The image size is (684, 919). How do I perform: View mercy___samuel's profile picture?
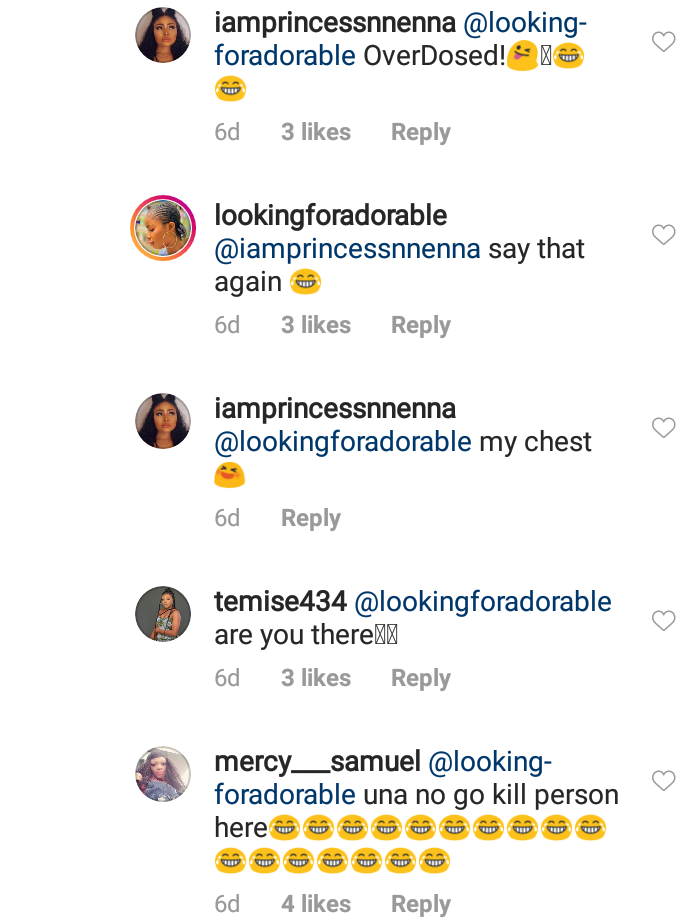tap(163, 774)
